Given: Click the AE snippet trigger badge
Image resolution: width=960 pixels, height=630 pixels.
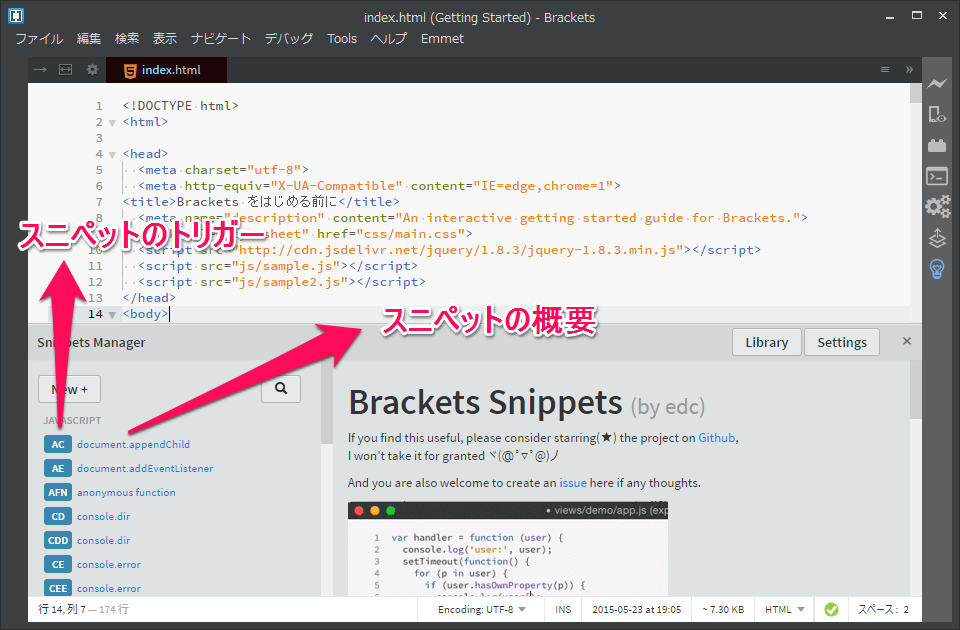Looking at the screenshot, I should [58, 468].
